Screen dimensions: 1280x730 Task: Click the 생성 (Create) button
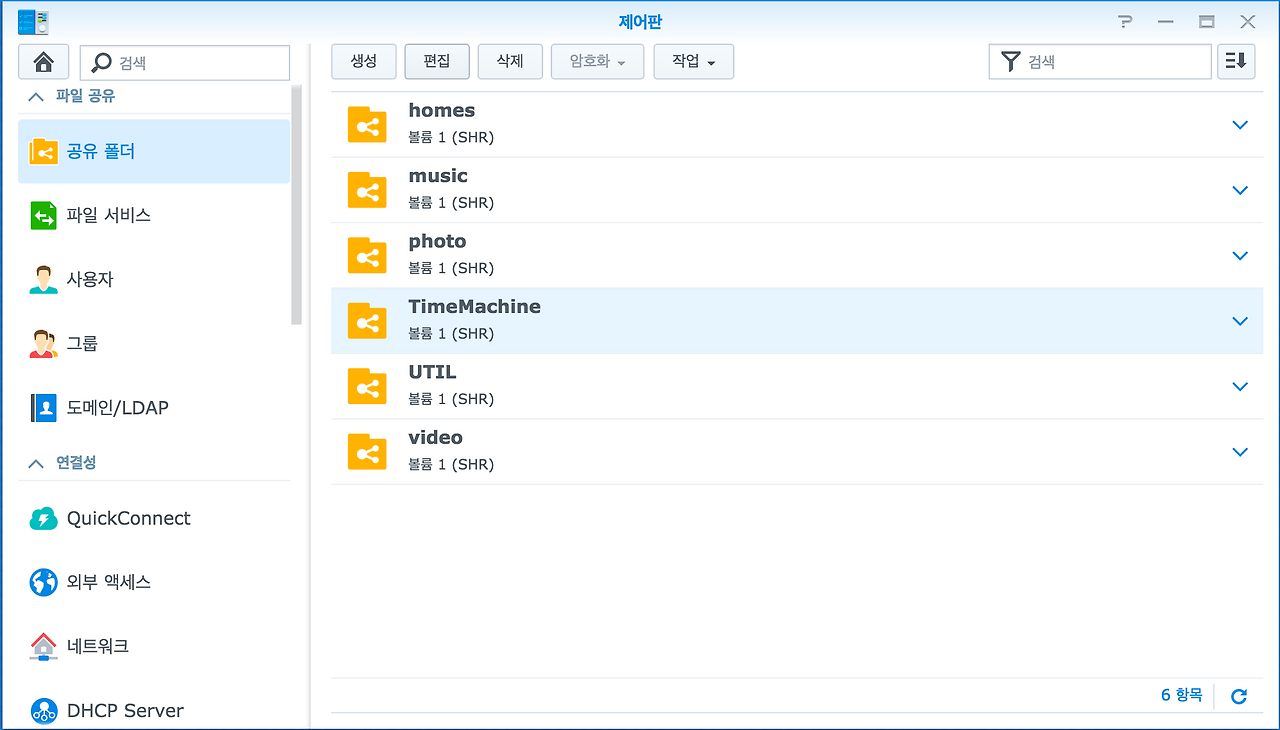coord(363,61)
